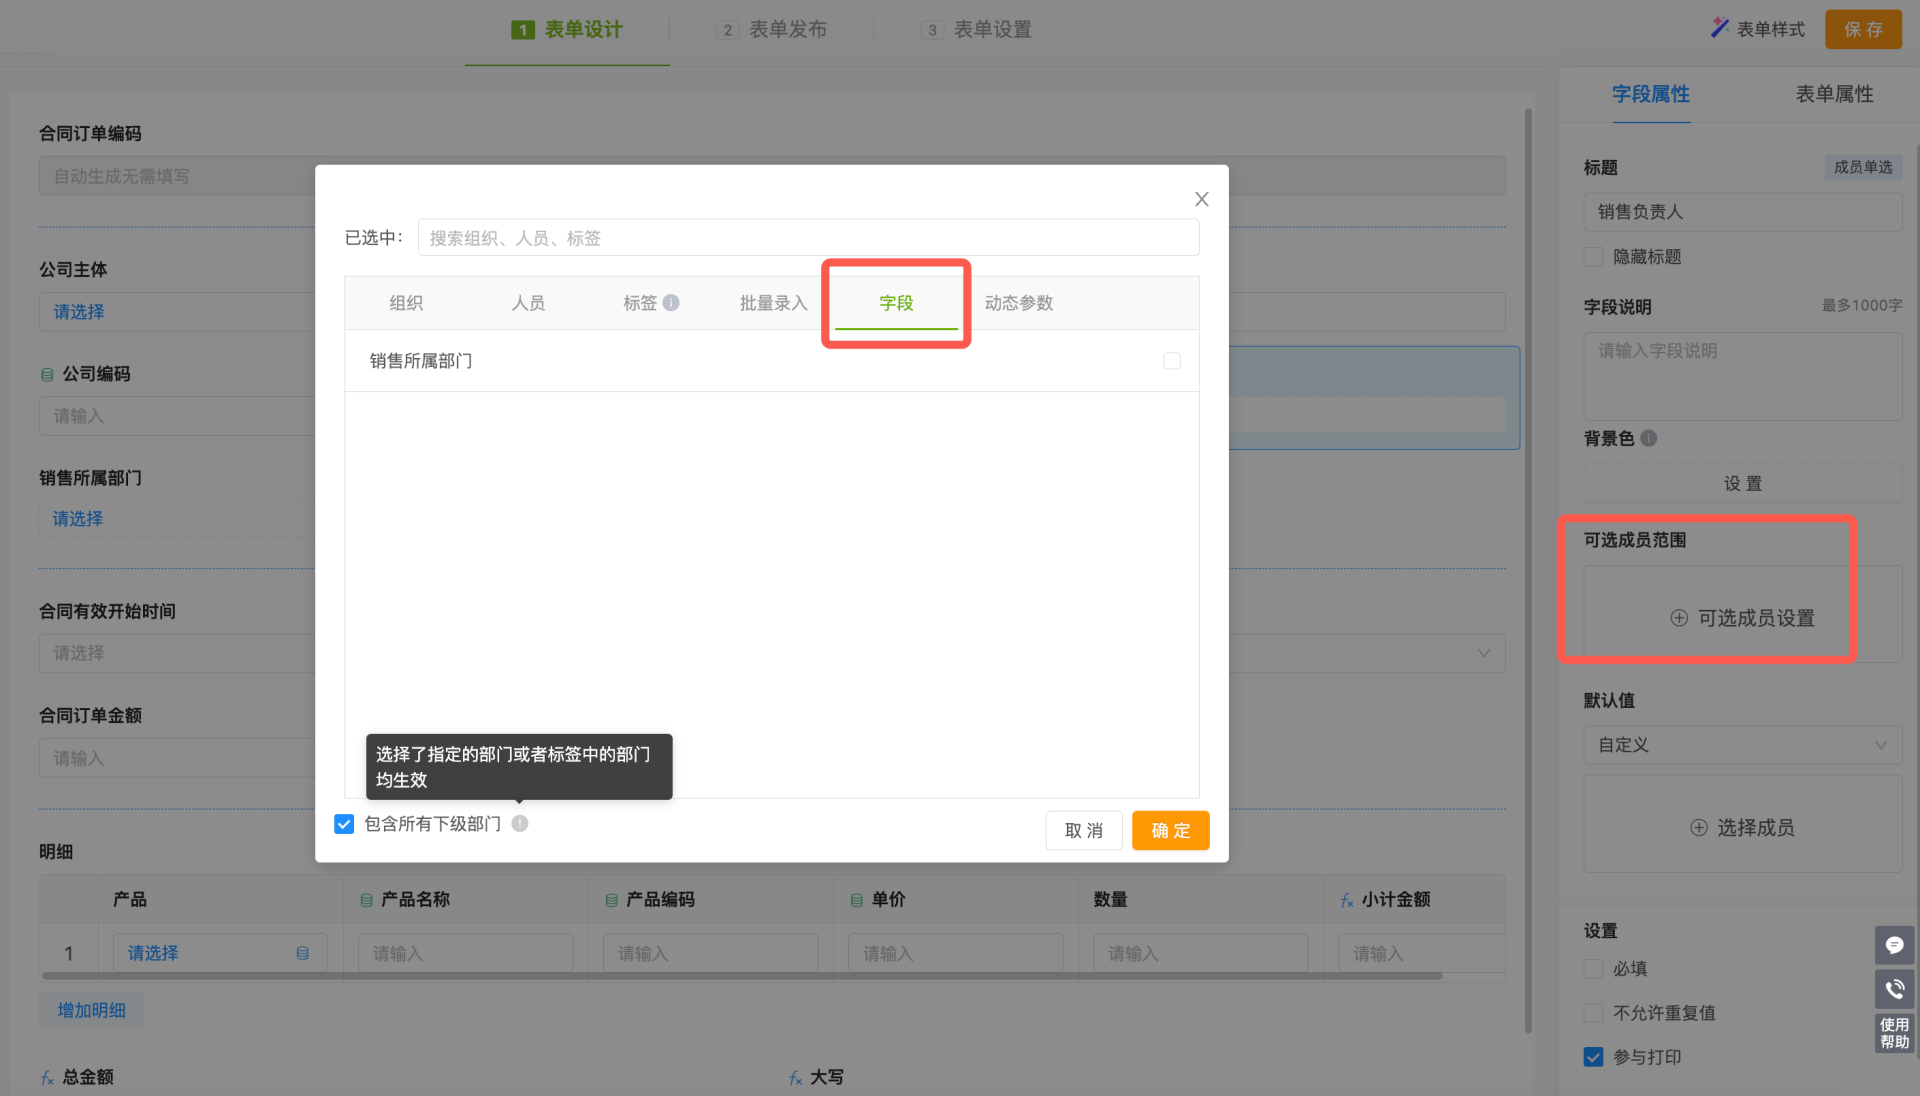Click the plus icon in 选择成员
Screen dimensions: 1920x1096
coord(1698,827)
